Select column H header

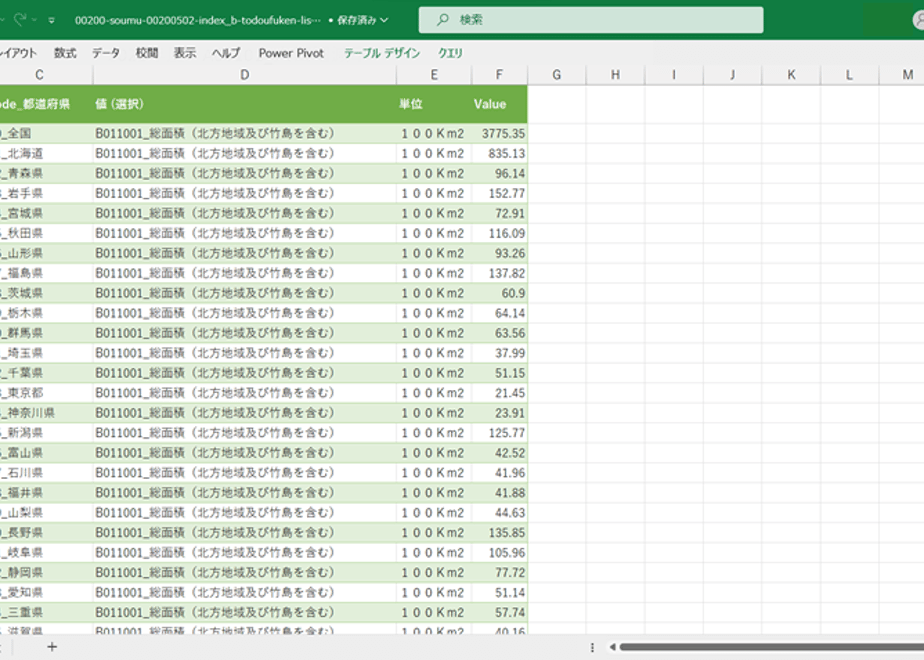point(615,75)
